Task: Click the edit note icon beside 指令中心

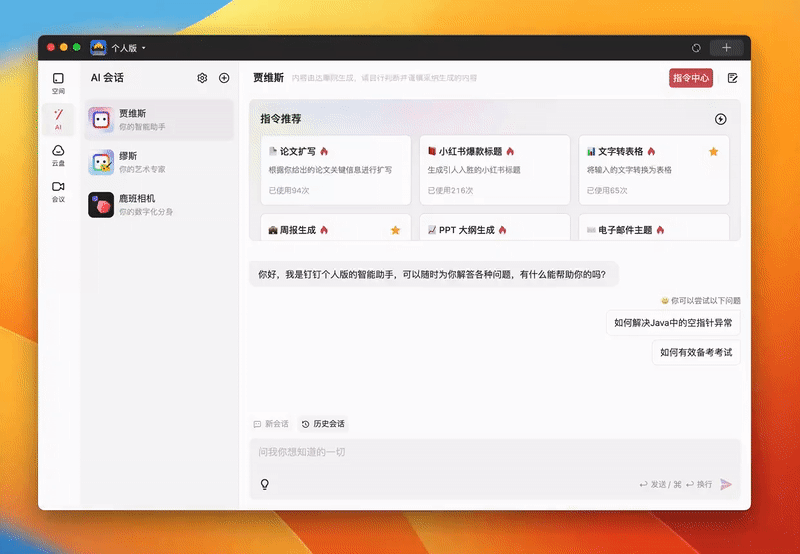Action: point(732,78)
